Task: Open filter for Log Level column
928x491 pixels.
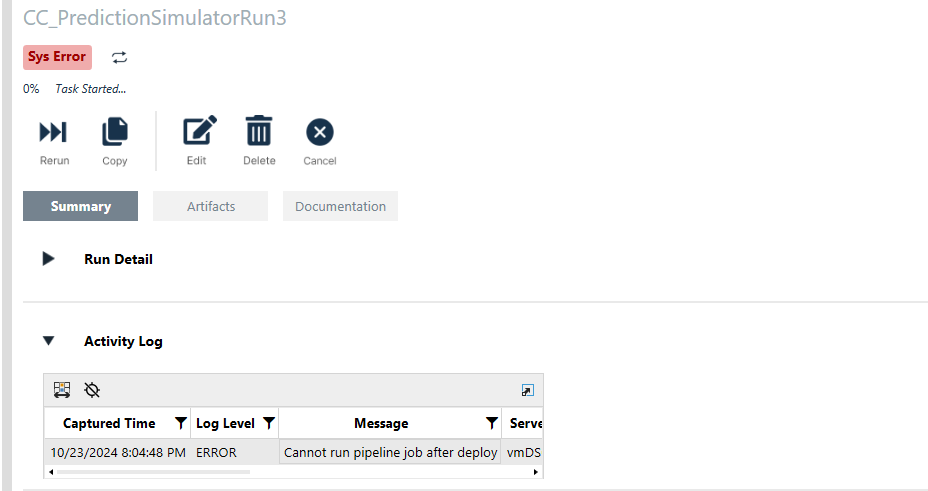Action: (x=268, y=423)
